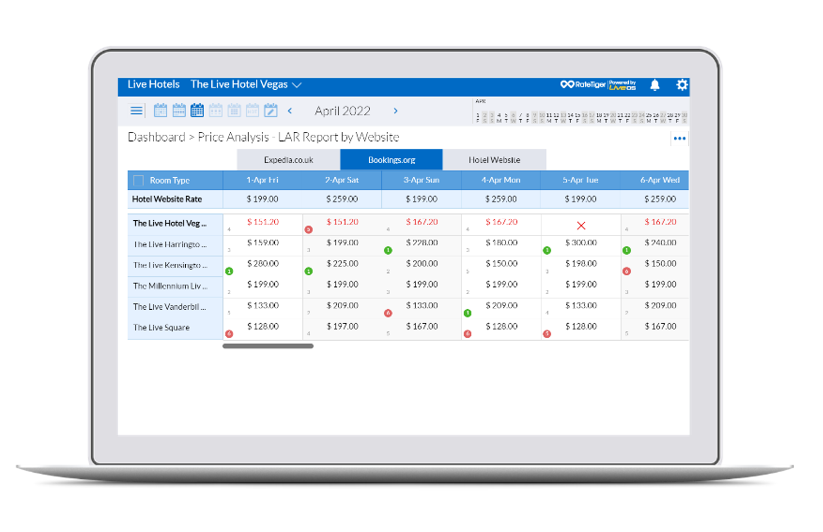Click the calendar icon with pencil
The height and width of the screenshot is (532, 823).
coord(271,110)
